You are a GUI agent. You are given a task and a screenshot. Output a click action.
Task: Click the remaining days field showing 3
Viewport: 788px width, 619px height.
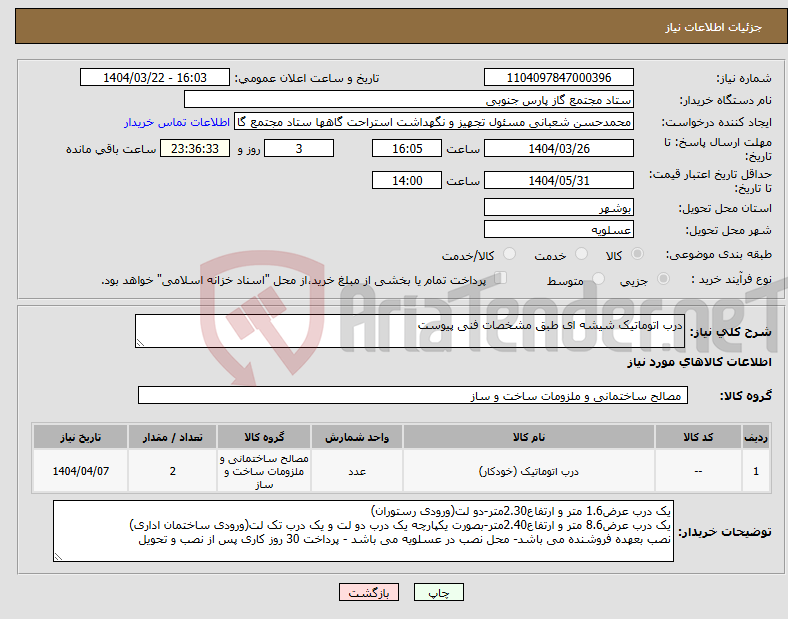299,148
